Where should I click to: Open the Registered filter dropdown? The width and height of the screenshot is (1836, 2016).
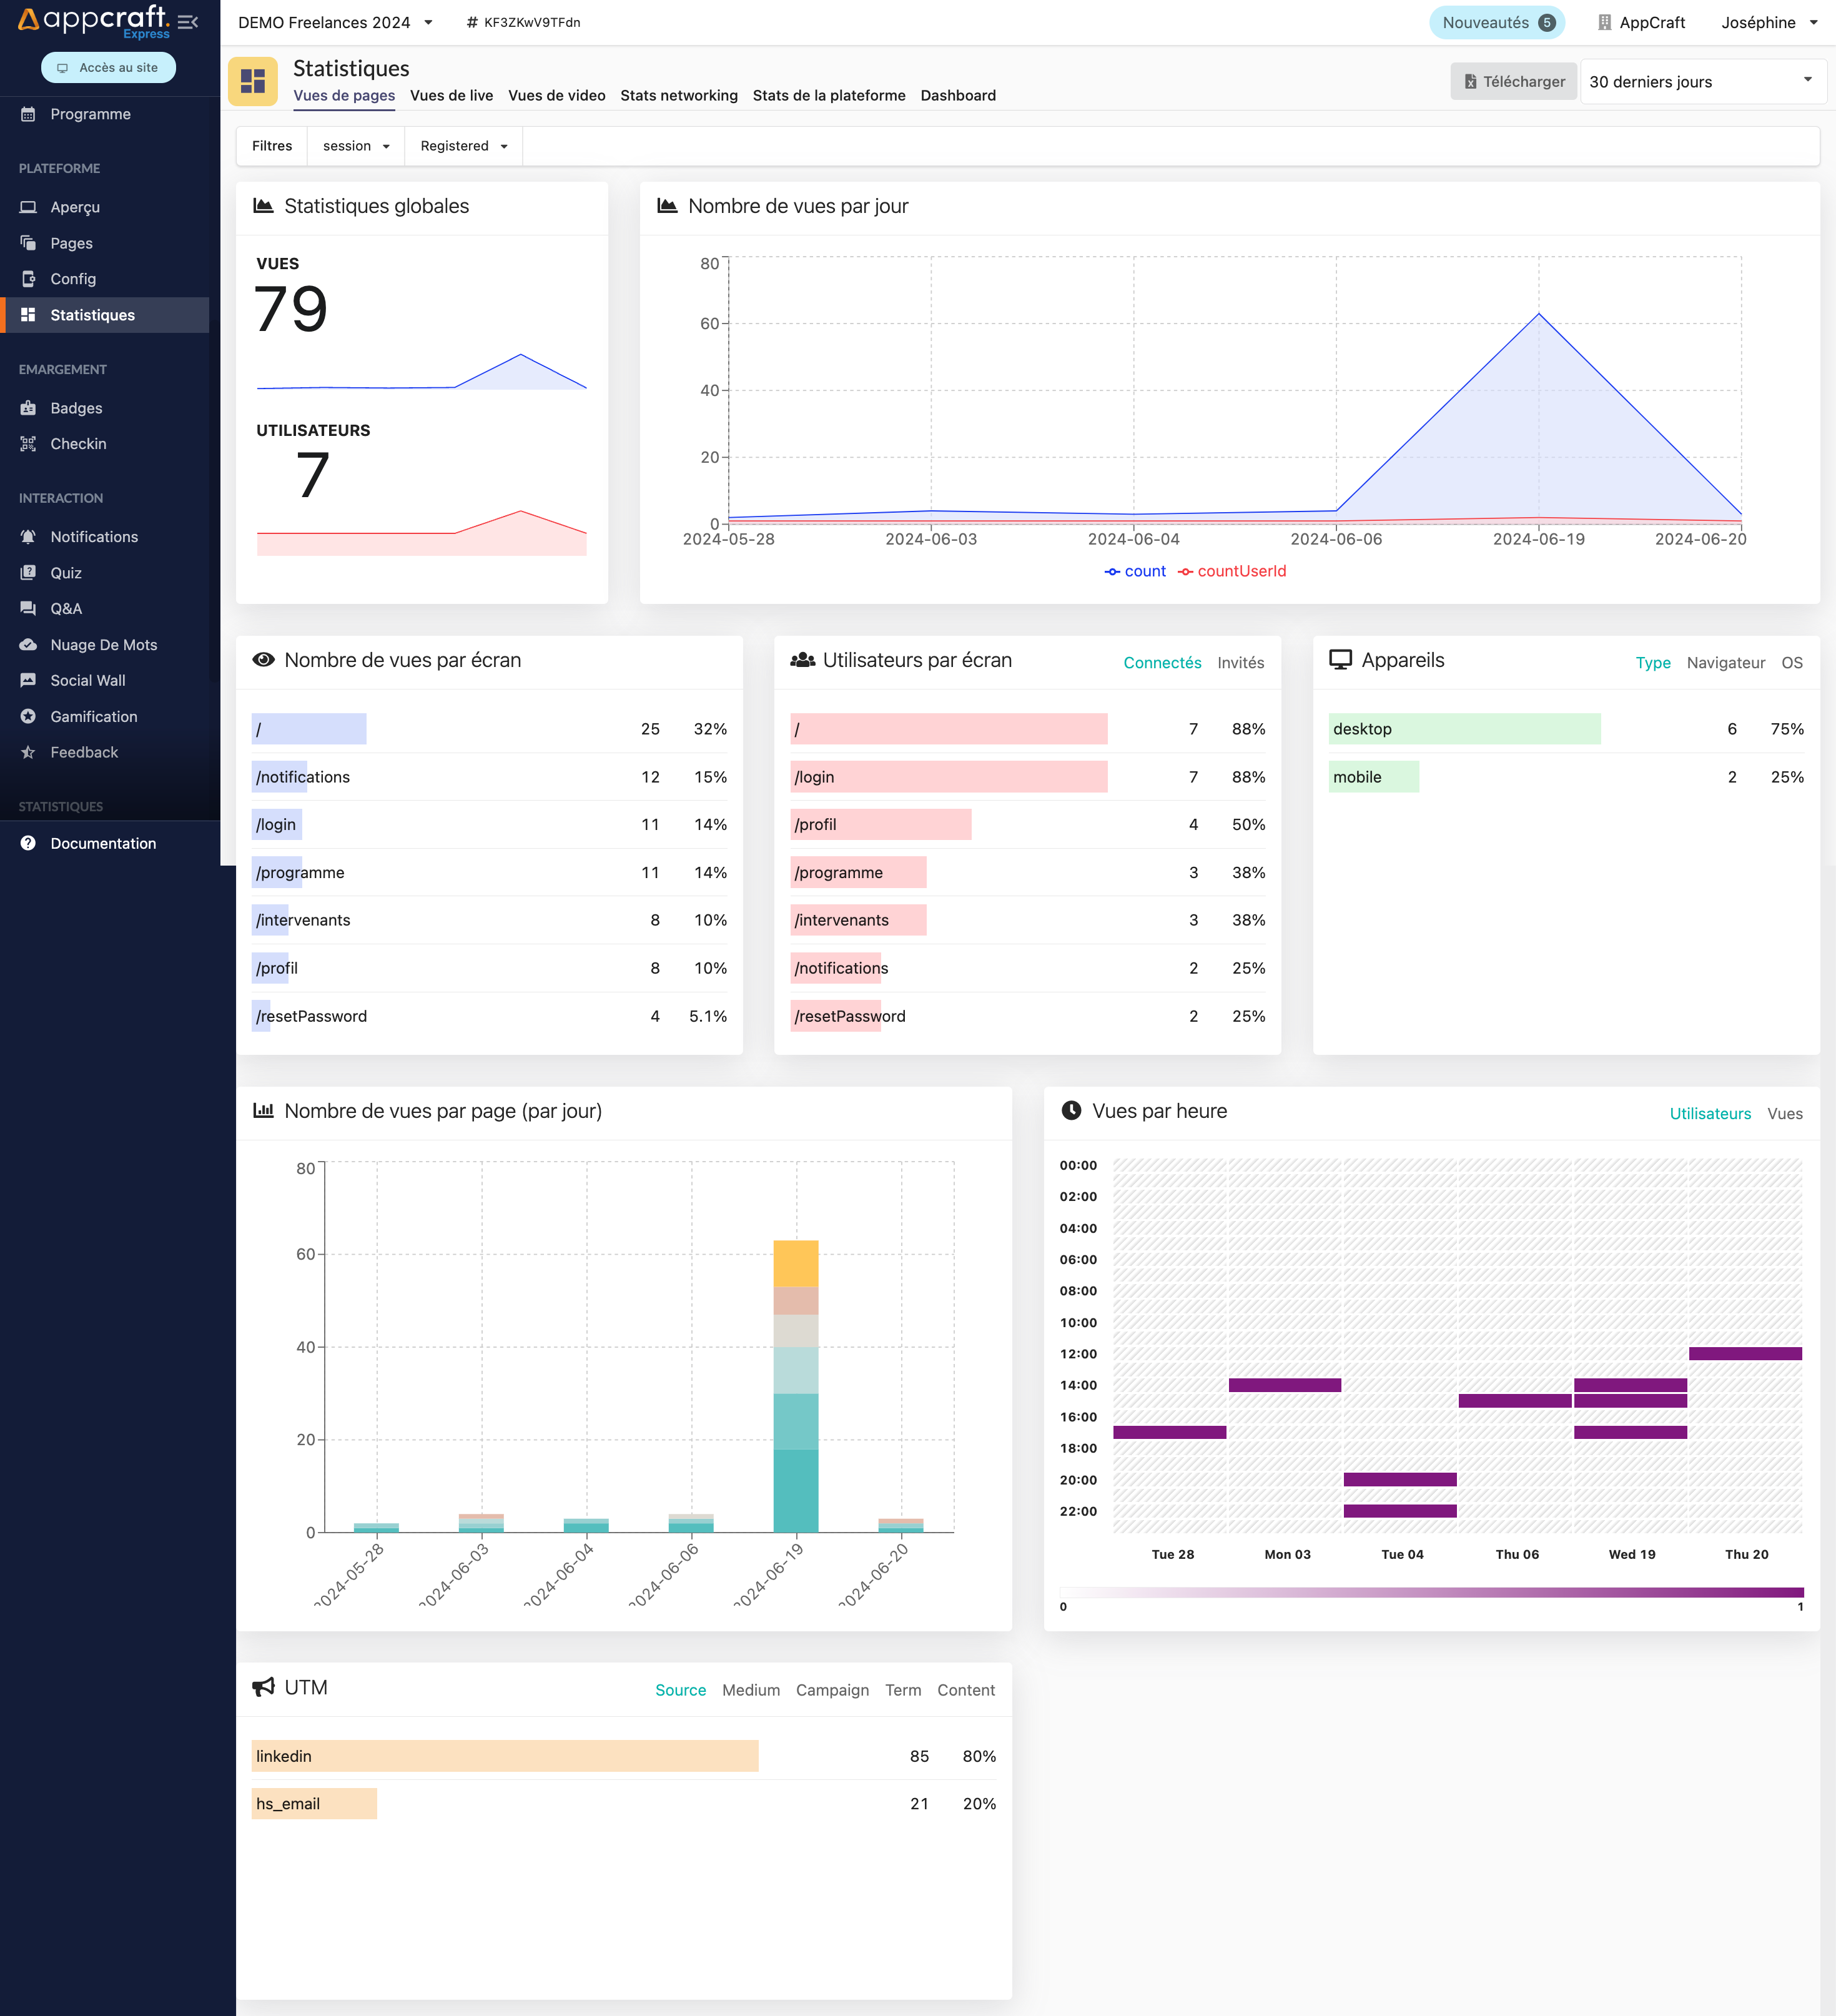(463, 146)
